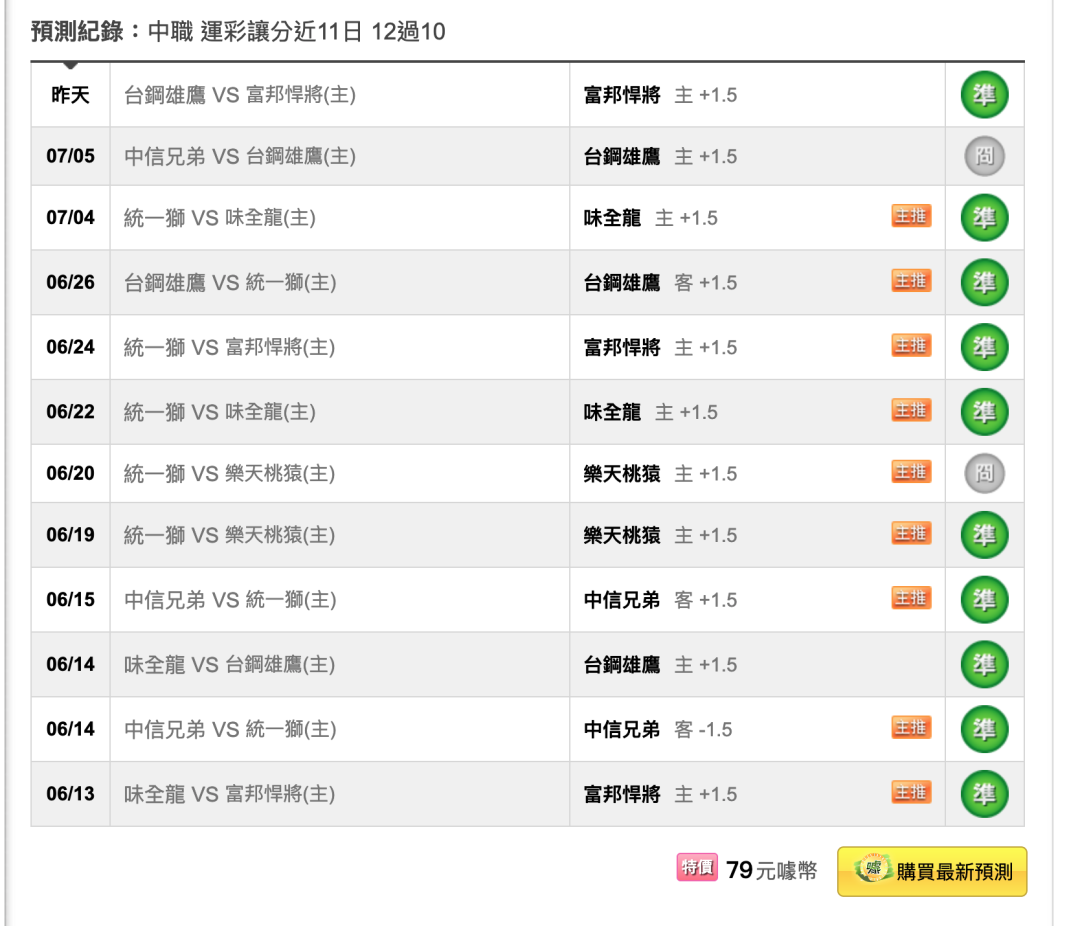The height and width of the screenshot is (926, 1080).
Task: Click the matchup 台鋼雄鷹 VS 統一獅(主)
Action: point(230,282)
